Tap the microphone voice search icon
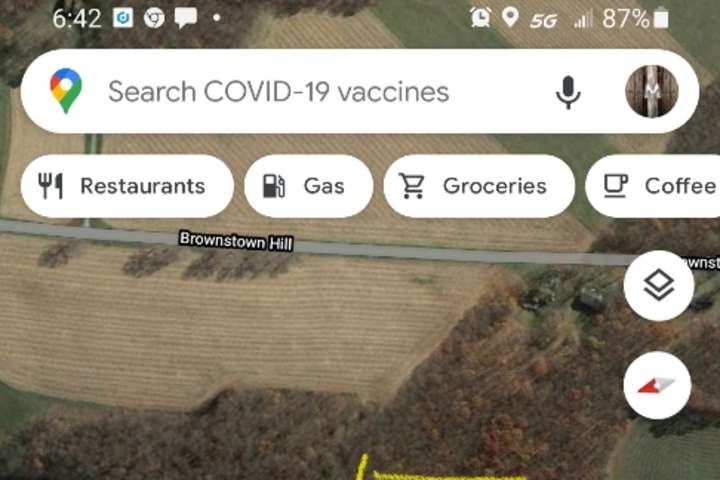The image size is (720, 480). click(x=568, y=92)
